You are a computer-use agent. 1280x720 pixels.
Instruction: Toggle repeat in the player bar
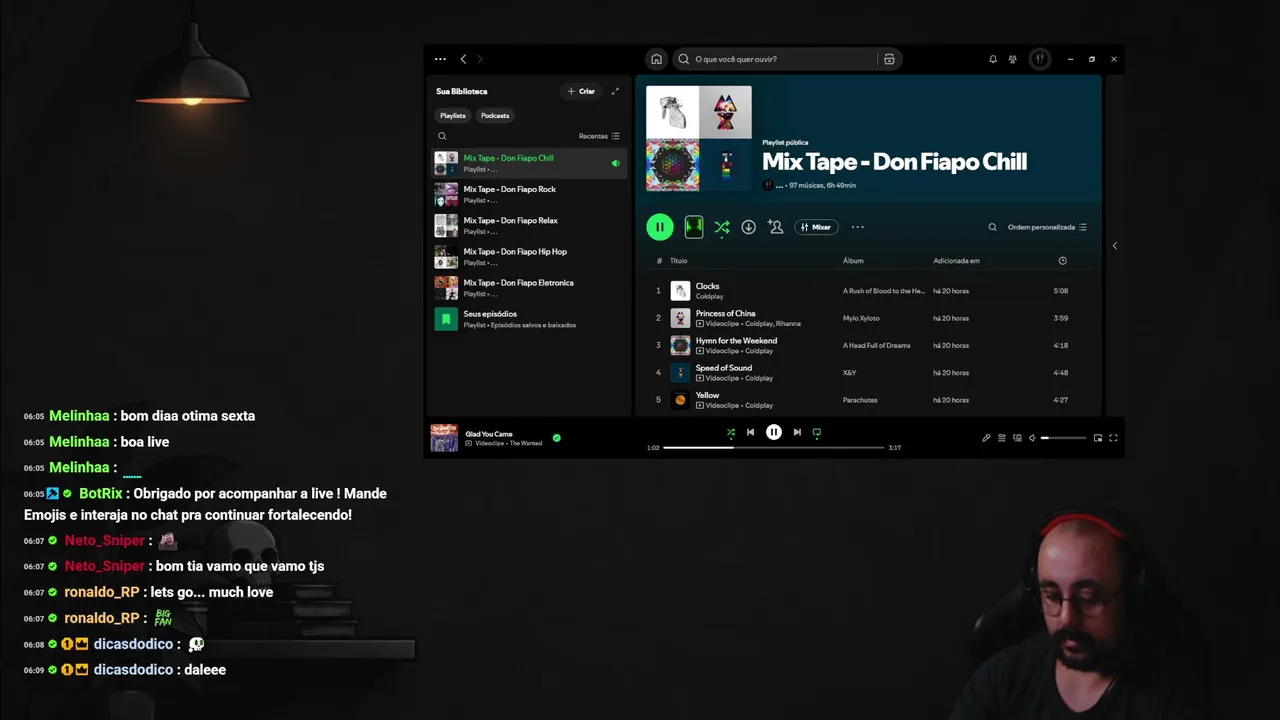tap(817, 432)
